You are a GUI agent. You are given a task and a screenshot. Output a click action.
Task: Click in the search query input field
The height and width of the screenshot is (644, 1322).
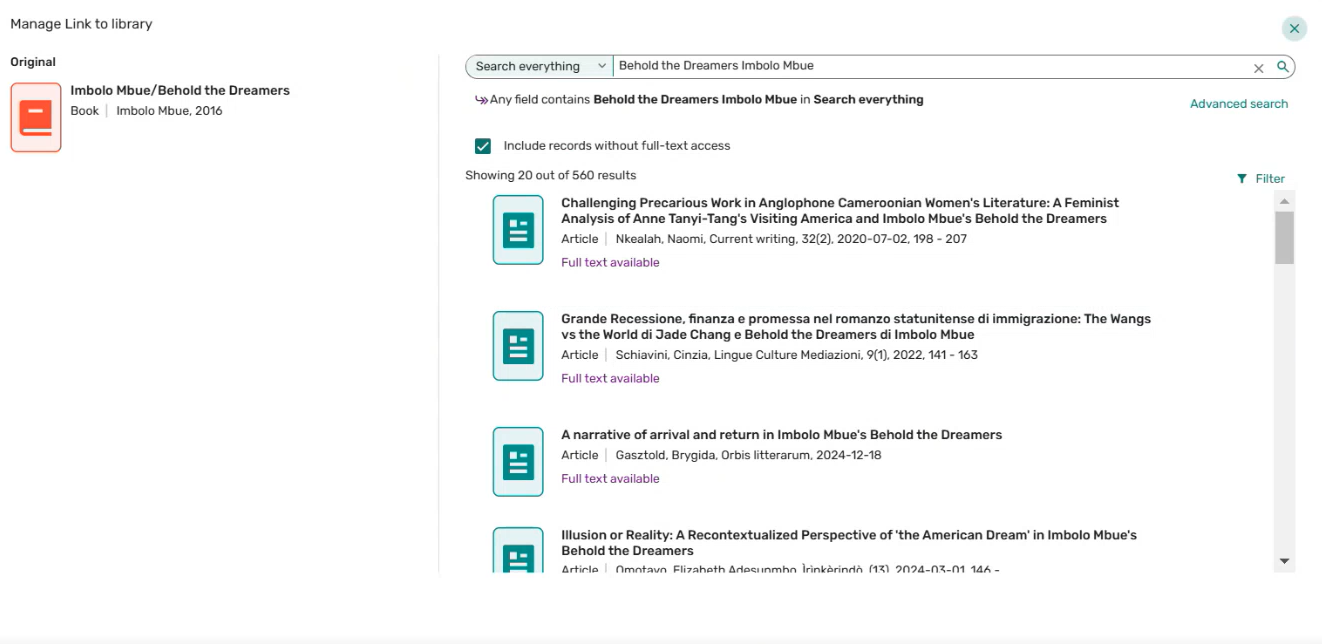pos(930,67)
